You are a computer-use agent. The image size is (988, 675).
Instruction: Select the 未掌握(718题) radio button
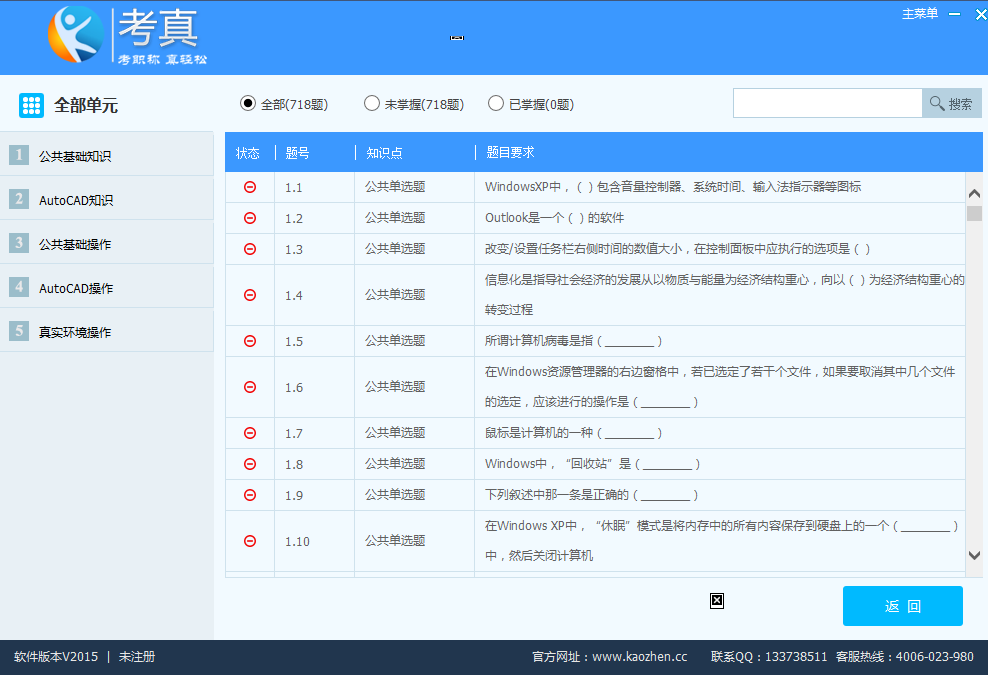(x=372, y=103)
